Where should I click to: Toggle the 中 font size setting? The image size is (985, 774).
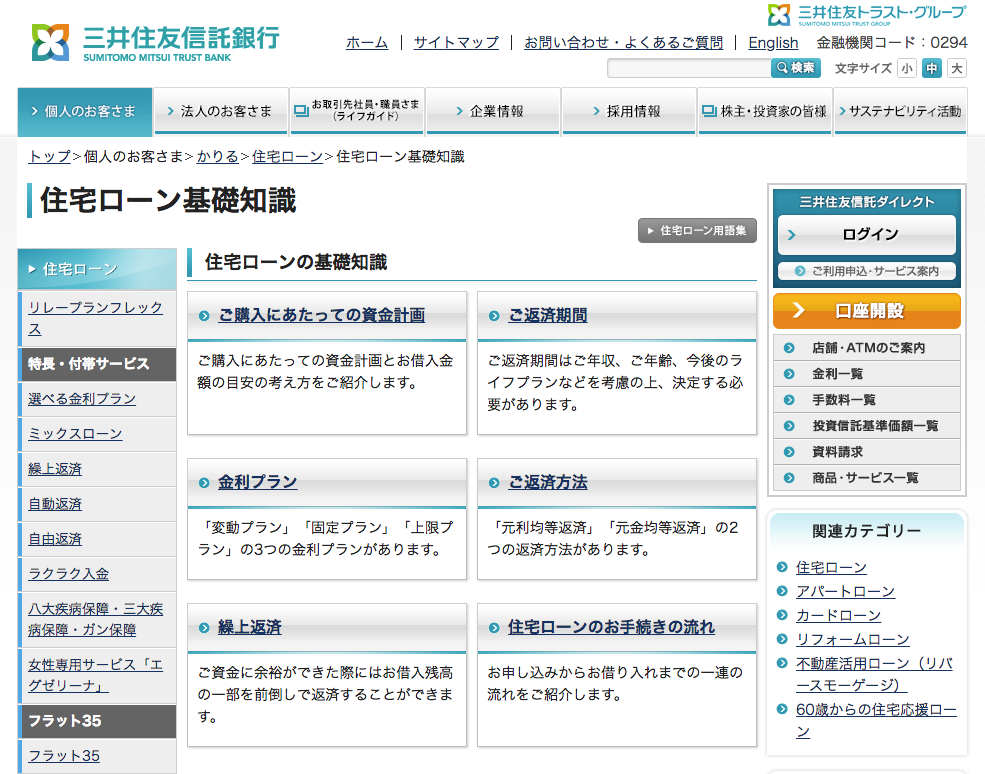(x=931, y=68)
